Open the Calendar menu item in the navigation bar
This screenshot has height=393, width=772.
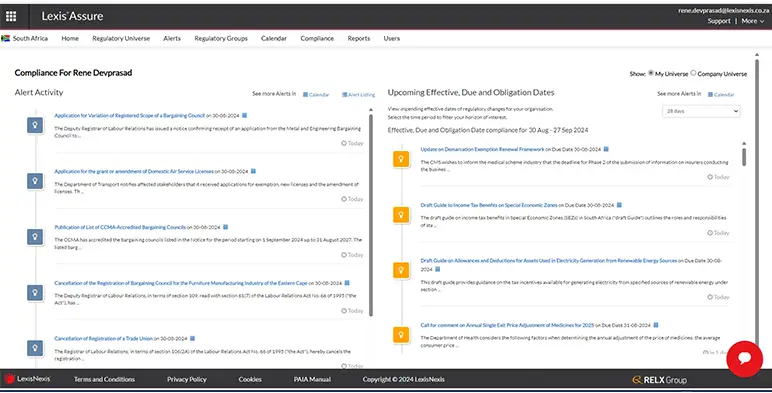(x=274, y=38)
